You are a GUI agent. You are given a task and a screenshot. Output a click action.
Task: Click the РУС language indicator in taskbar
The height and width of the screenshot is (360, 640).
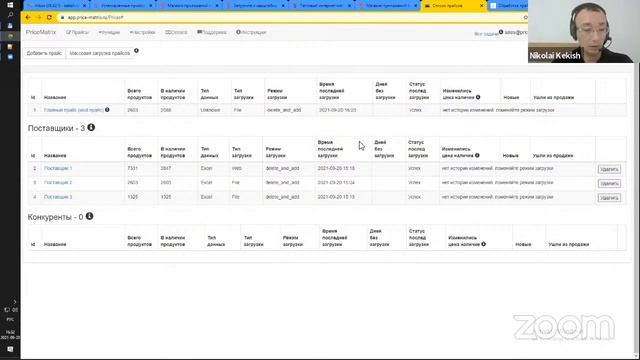point(10,319)
